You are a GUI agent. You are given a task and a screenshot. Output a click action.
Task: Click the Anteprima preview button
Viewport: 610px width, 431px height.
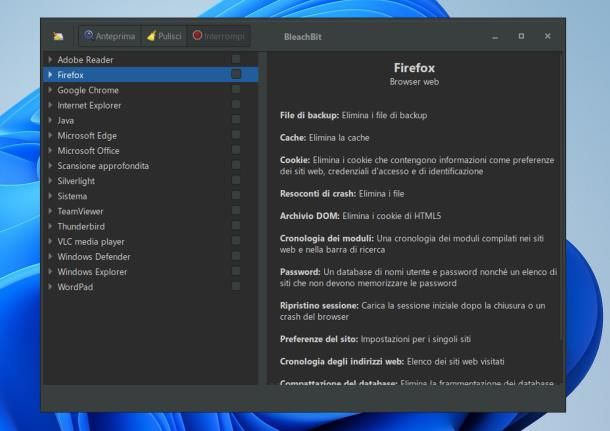coord(110,36)
